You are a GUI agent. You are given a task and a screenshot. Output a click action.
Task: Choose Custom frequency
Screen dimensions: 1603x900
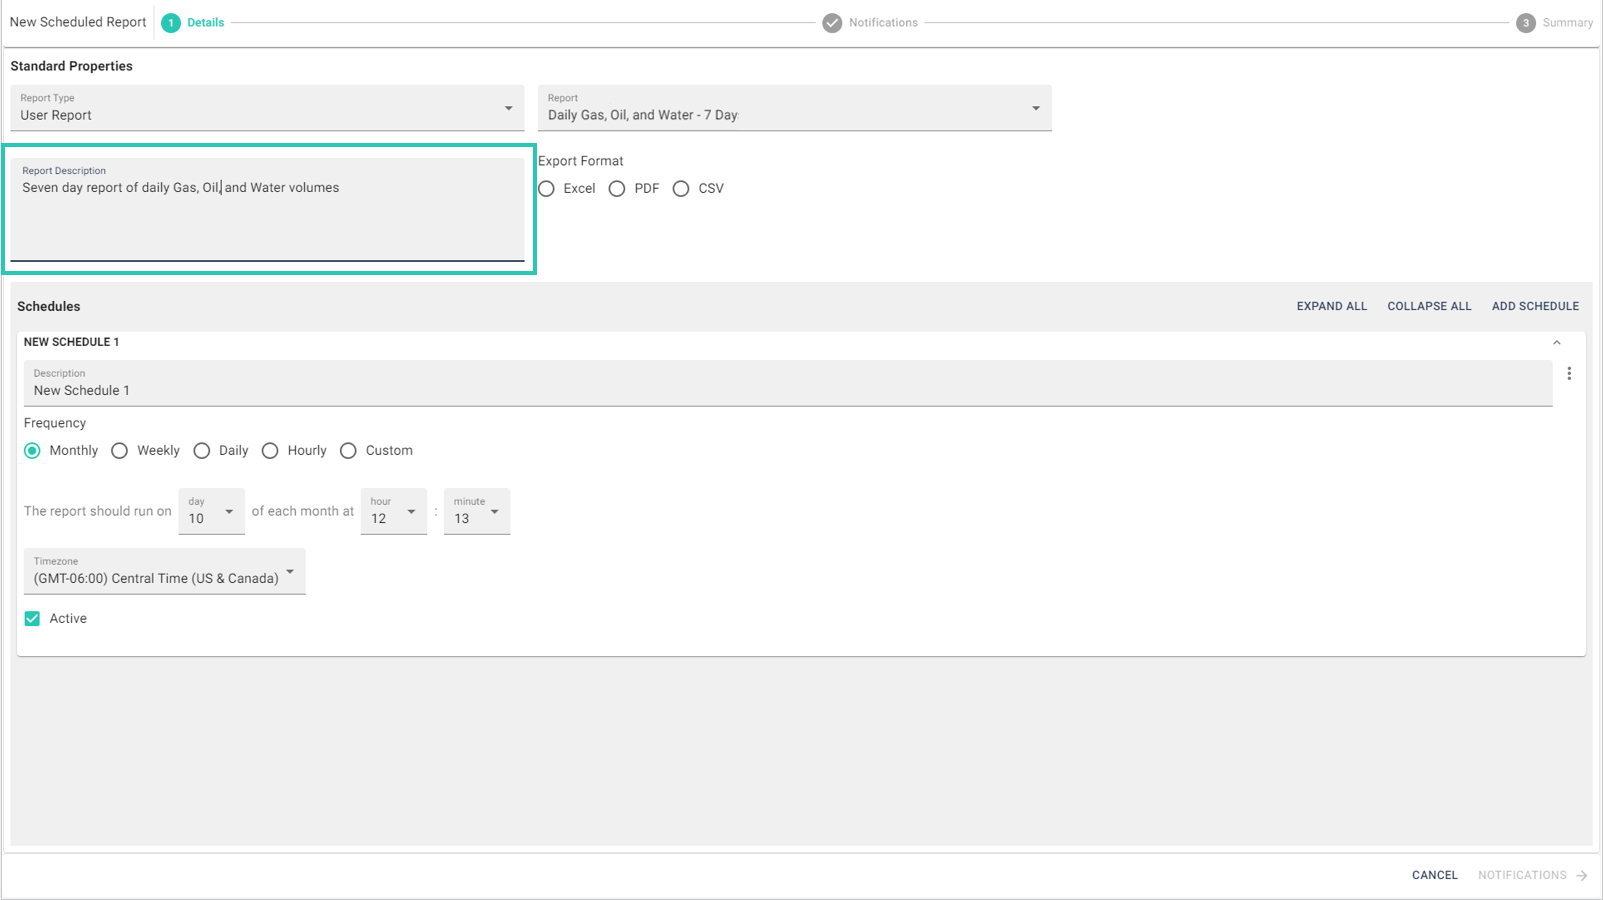pyautogui.click(x=348, y=451)
